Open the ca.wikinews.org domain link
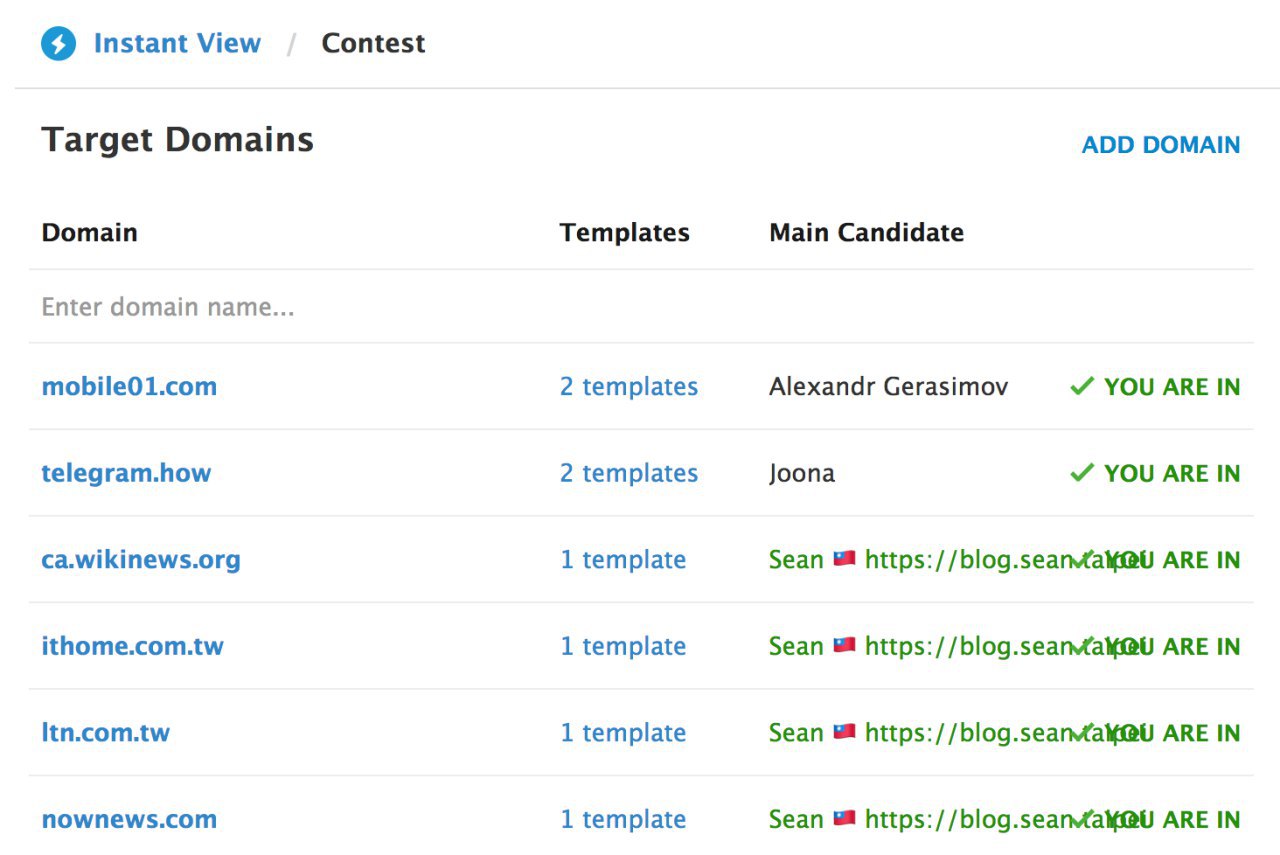This screenshot has height=855, width=1280. tap(141, 560)
